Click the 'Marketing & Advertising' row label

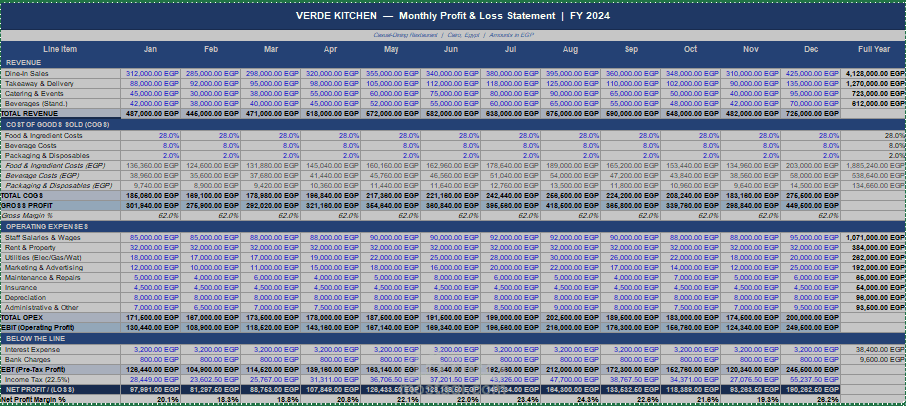61,267
